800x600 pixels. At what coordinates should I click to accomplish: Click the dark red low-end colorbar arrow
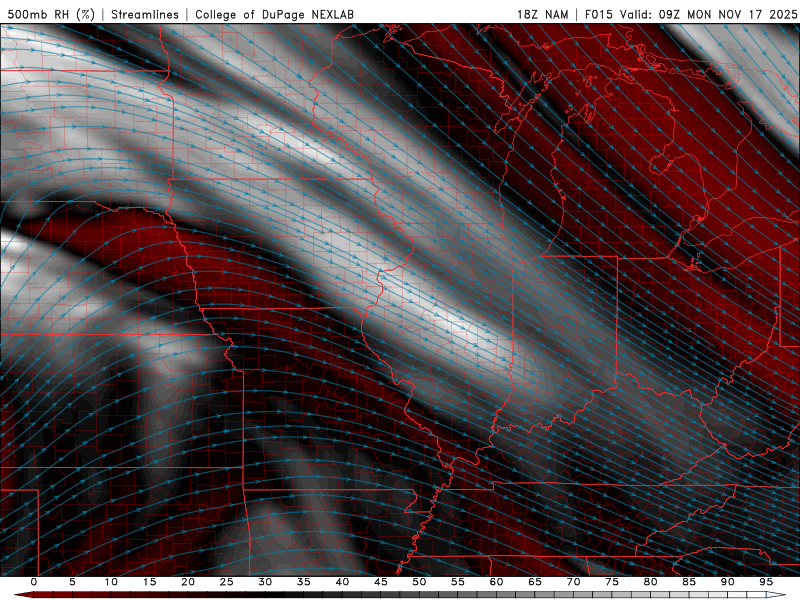[x=23, y=595]
